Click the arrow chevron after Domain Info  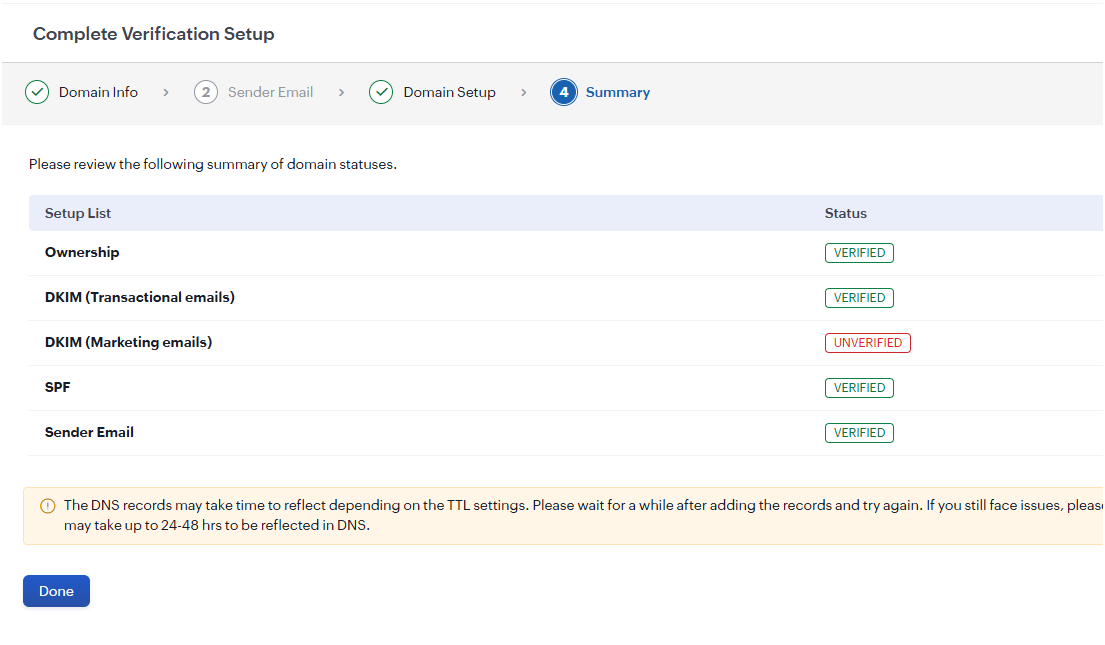click(166, 92)
